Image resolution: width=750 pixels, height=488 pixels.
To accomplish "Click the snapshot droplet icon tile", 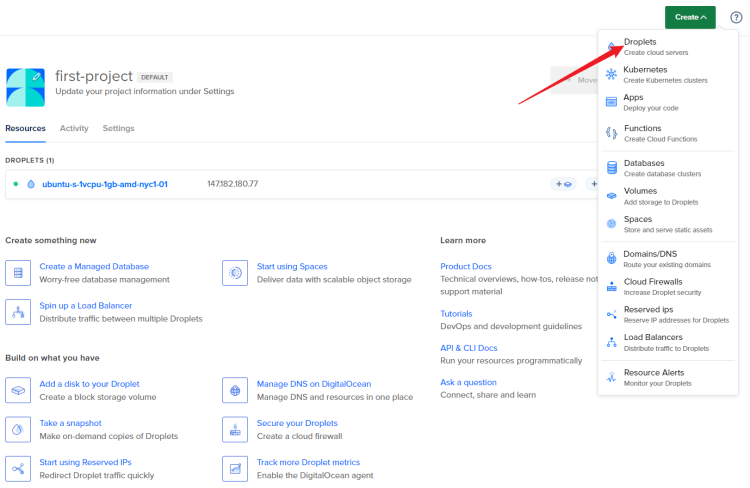I will point(18,430).
